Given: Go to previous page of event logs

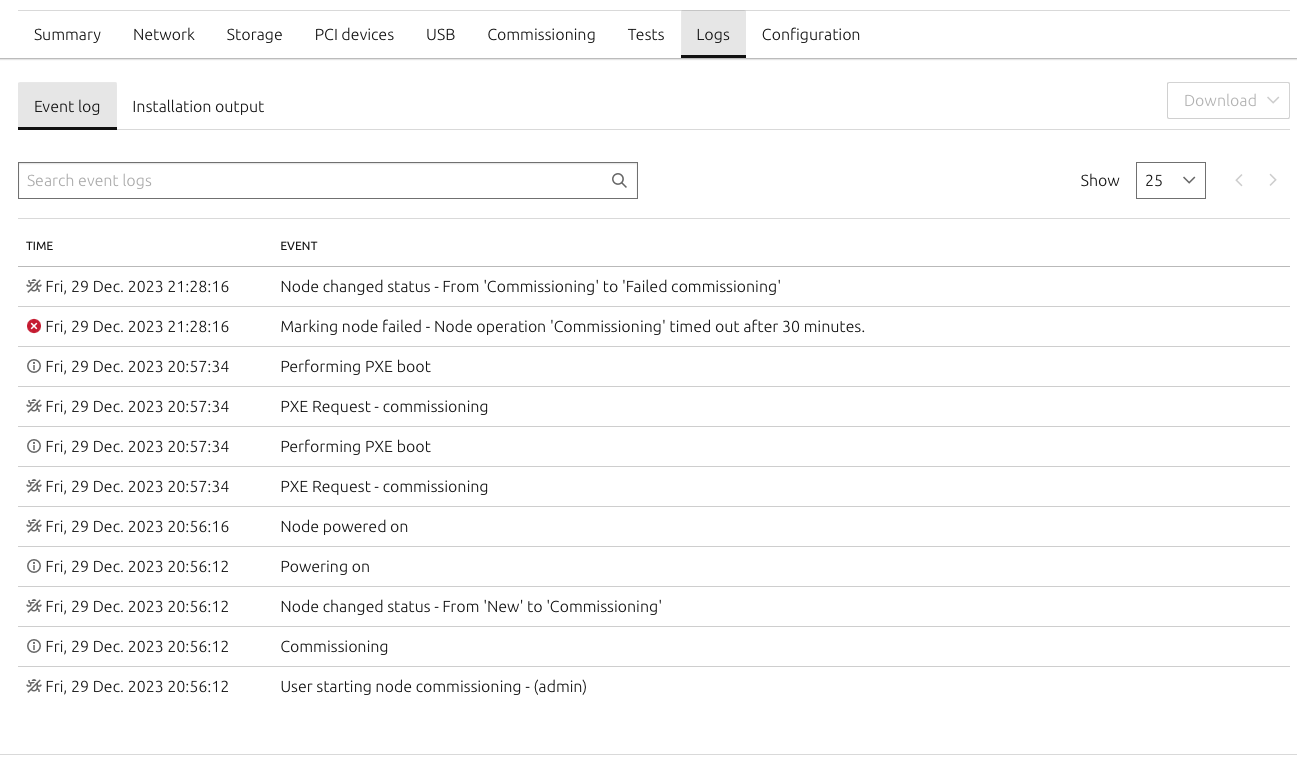Looking at the screenshot, I should click(x=1239, y=180).
